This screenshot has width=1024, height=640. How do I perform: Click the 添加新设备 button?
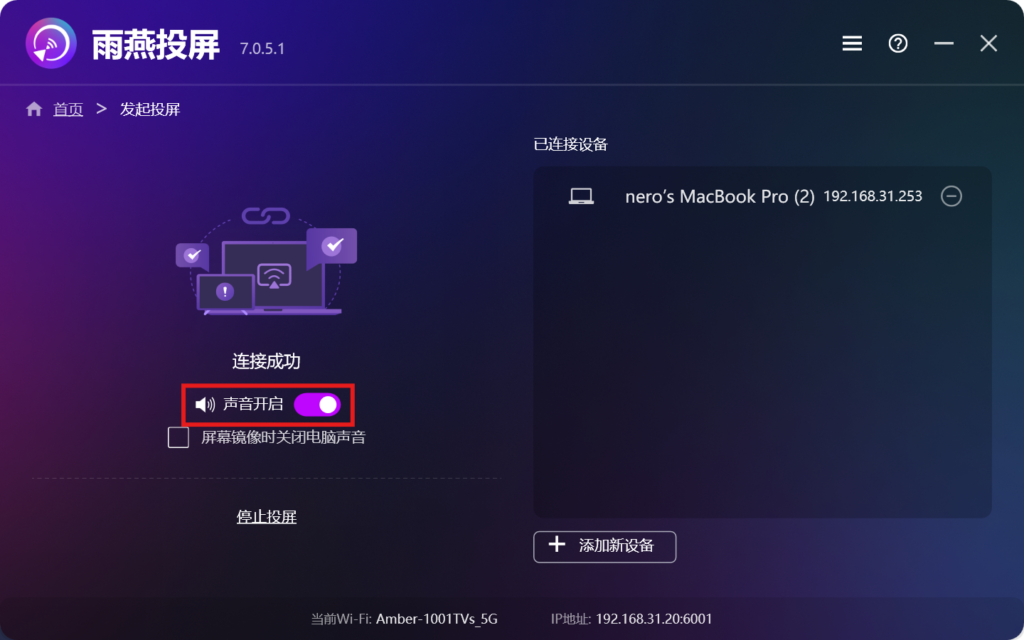pyautogui.click(x=605, y=547)
